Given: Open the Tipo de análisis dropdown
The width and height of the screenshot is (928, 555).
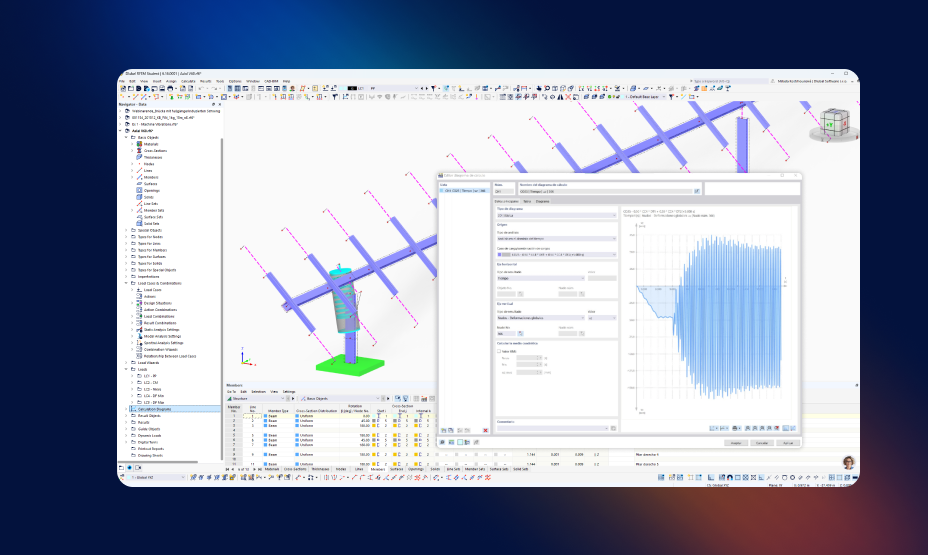Looking at the screenshot, I should click(x=556, y=238).
